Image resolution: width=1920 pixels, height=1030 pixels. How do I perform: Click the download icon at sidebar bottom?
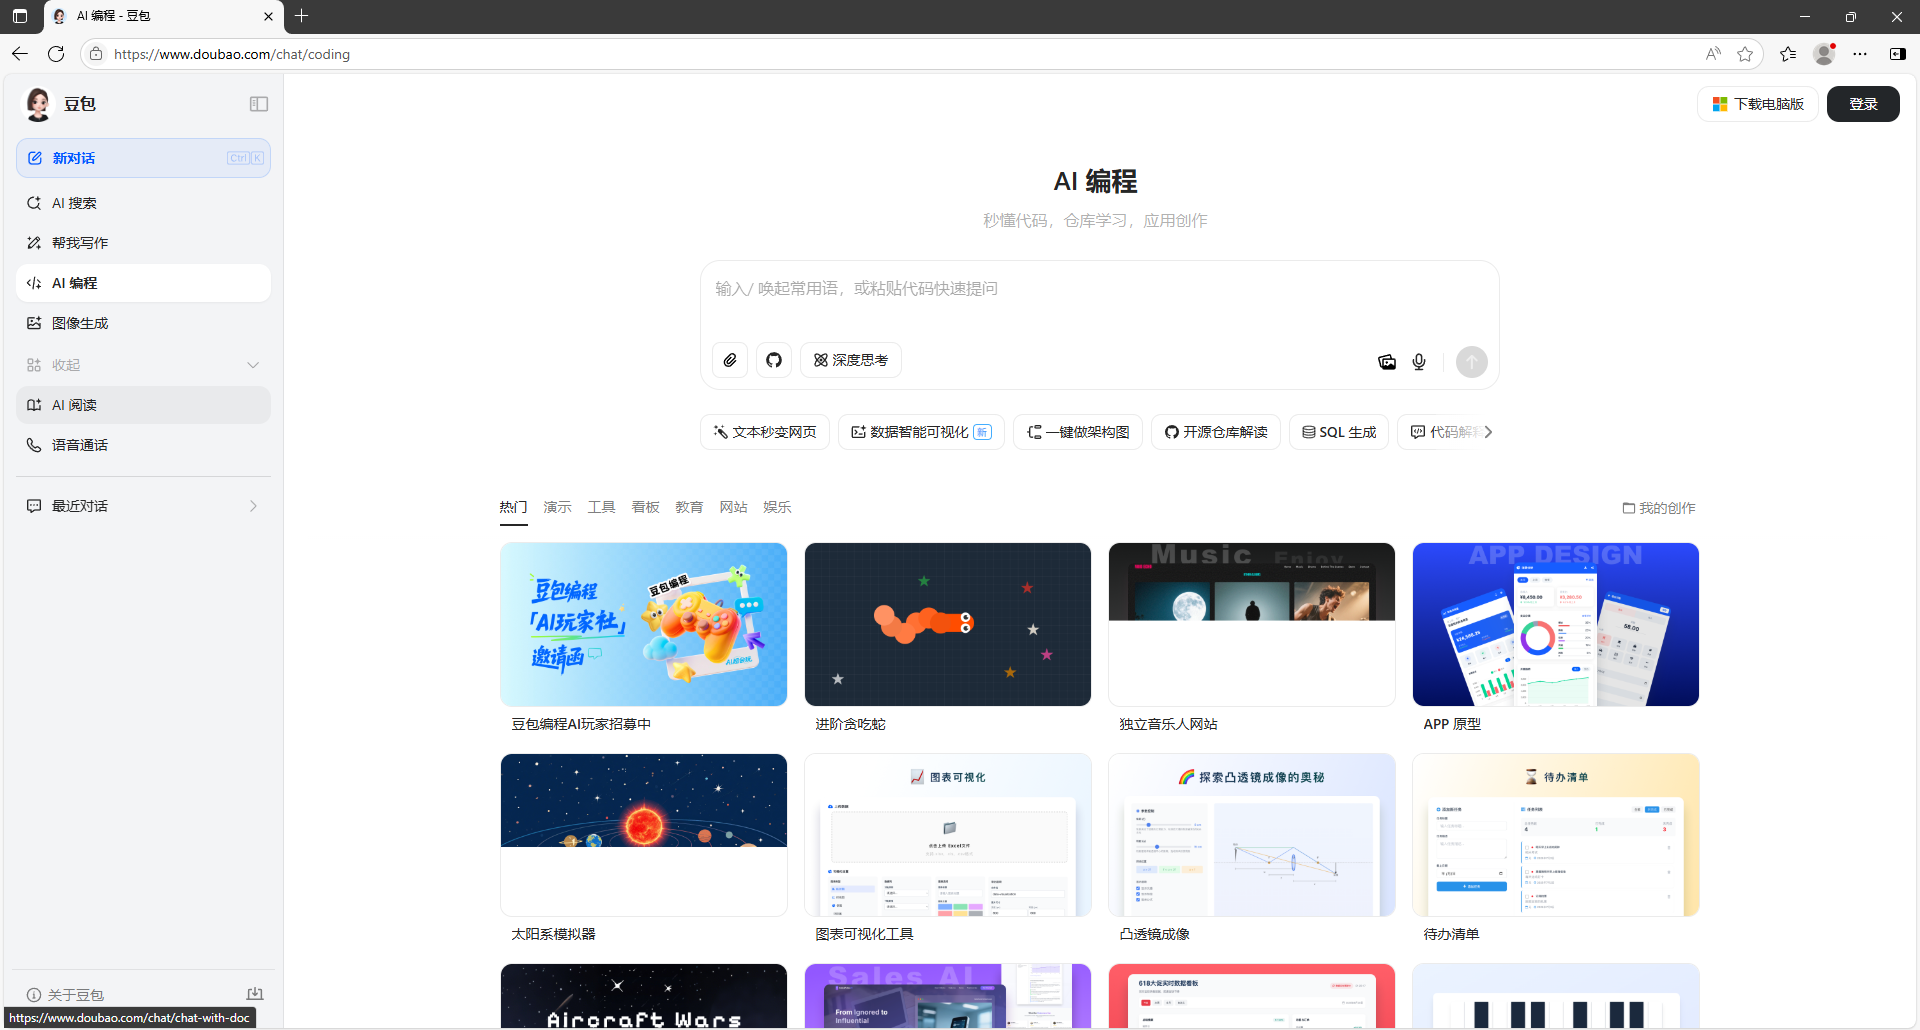[x=255, y=994]
